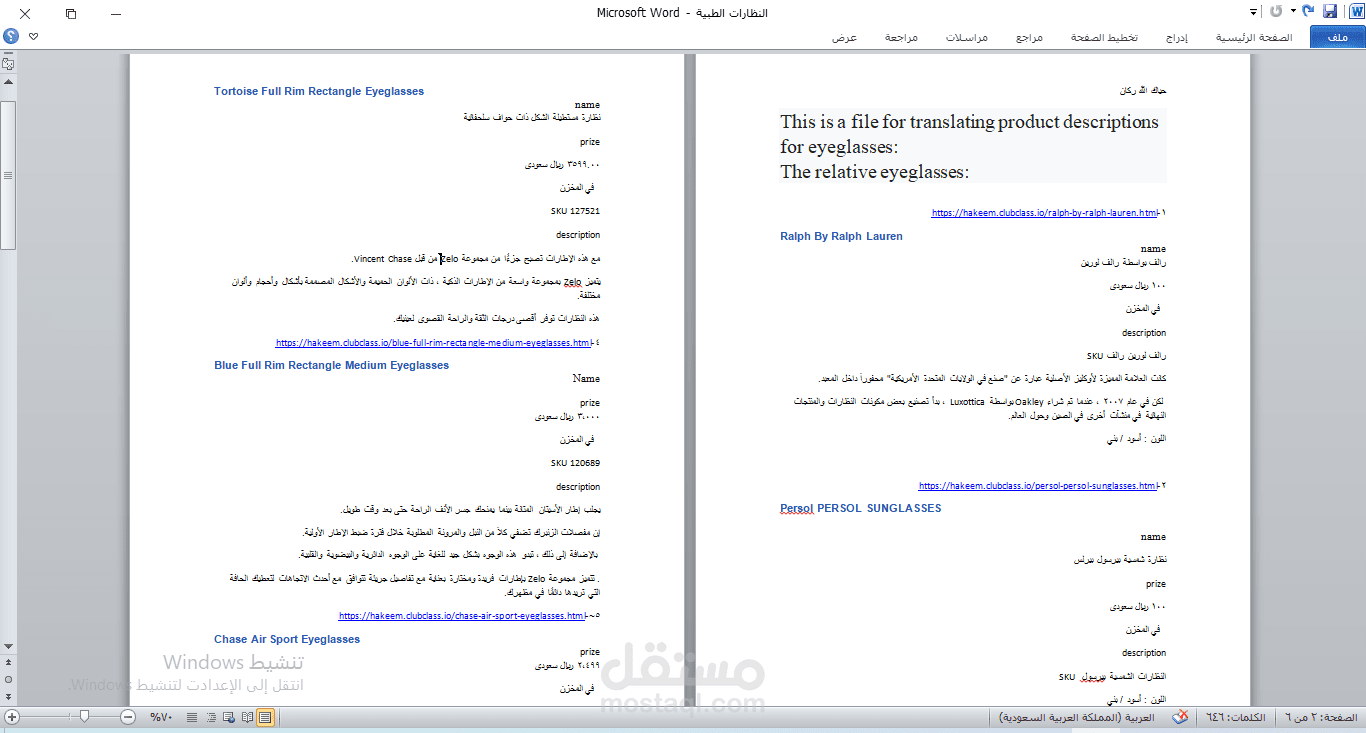Image resolution: width=1366 pixels, height=733 pixels.
Task: Open the مراسلات (Mailings) tab
Action: point(967,37)
